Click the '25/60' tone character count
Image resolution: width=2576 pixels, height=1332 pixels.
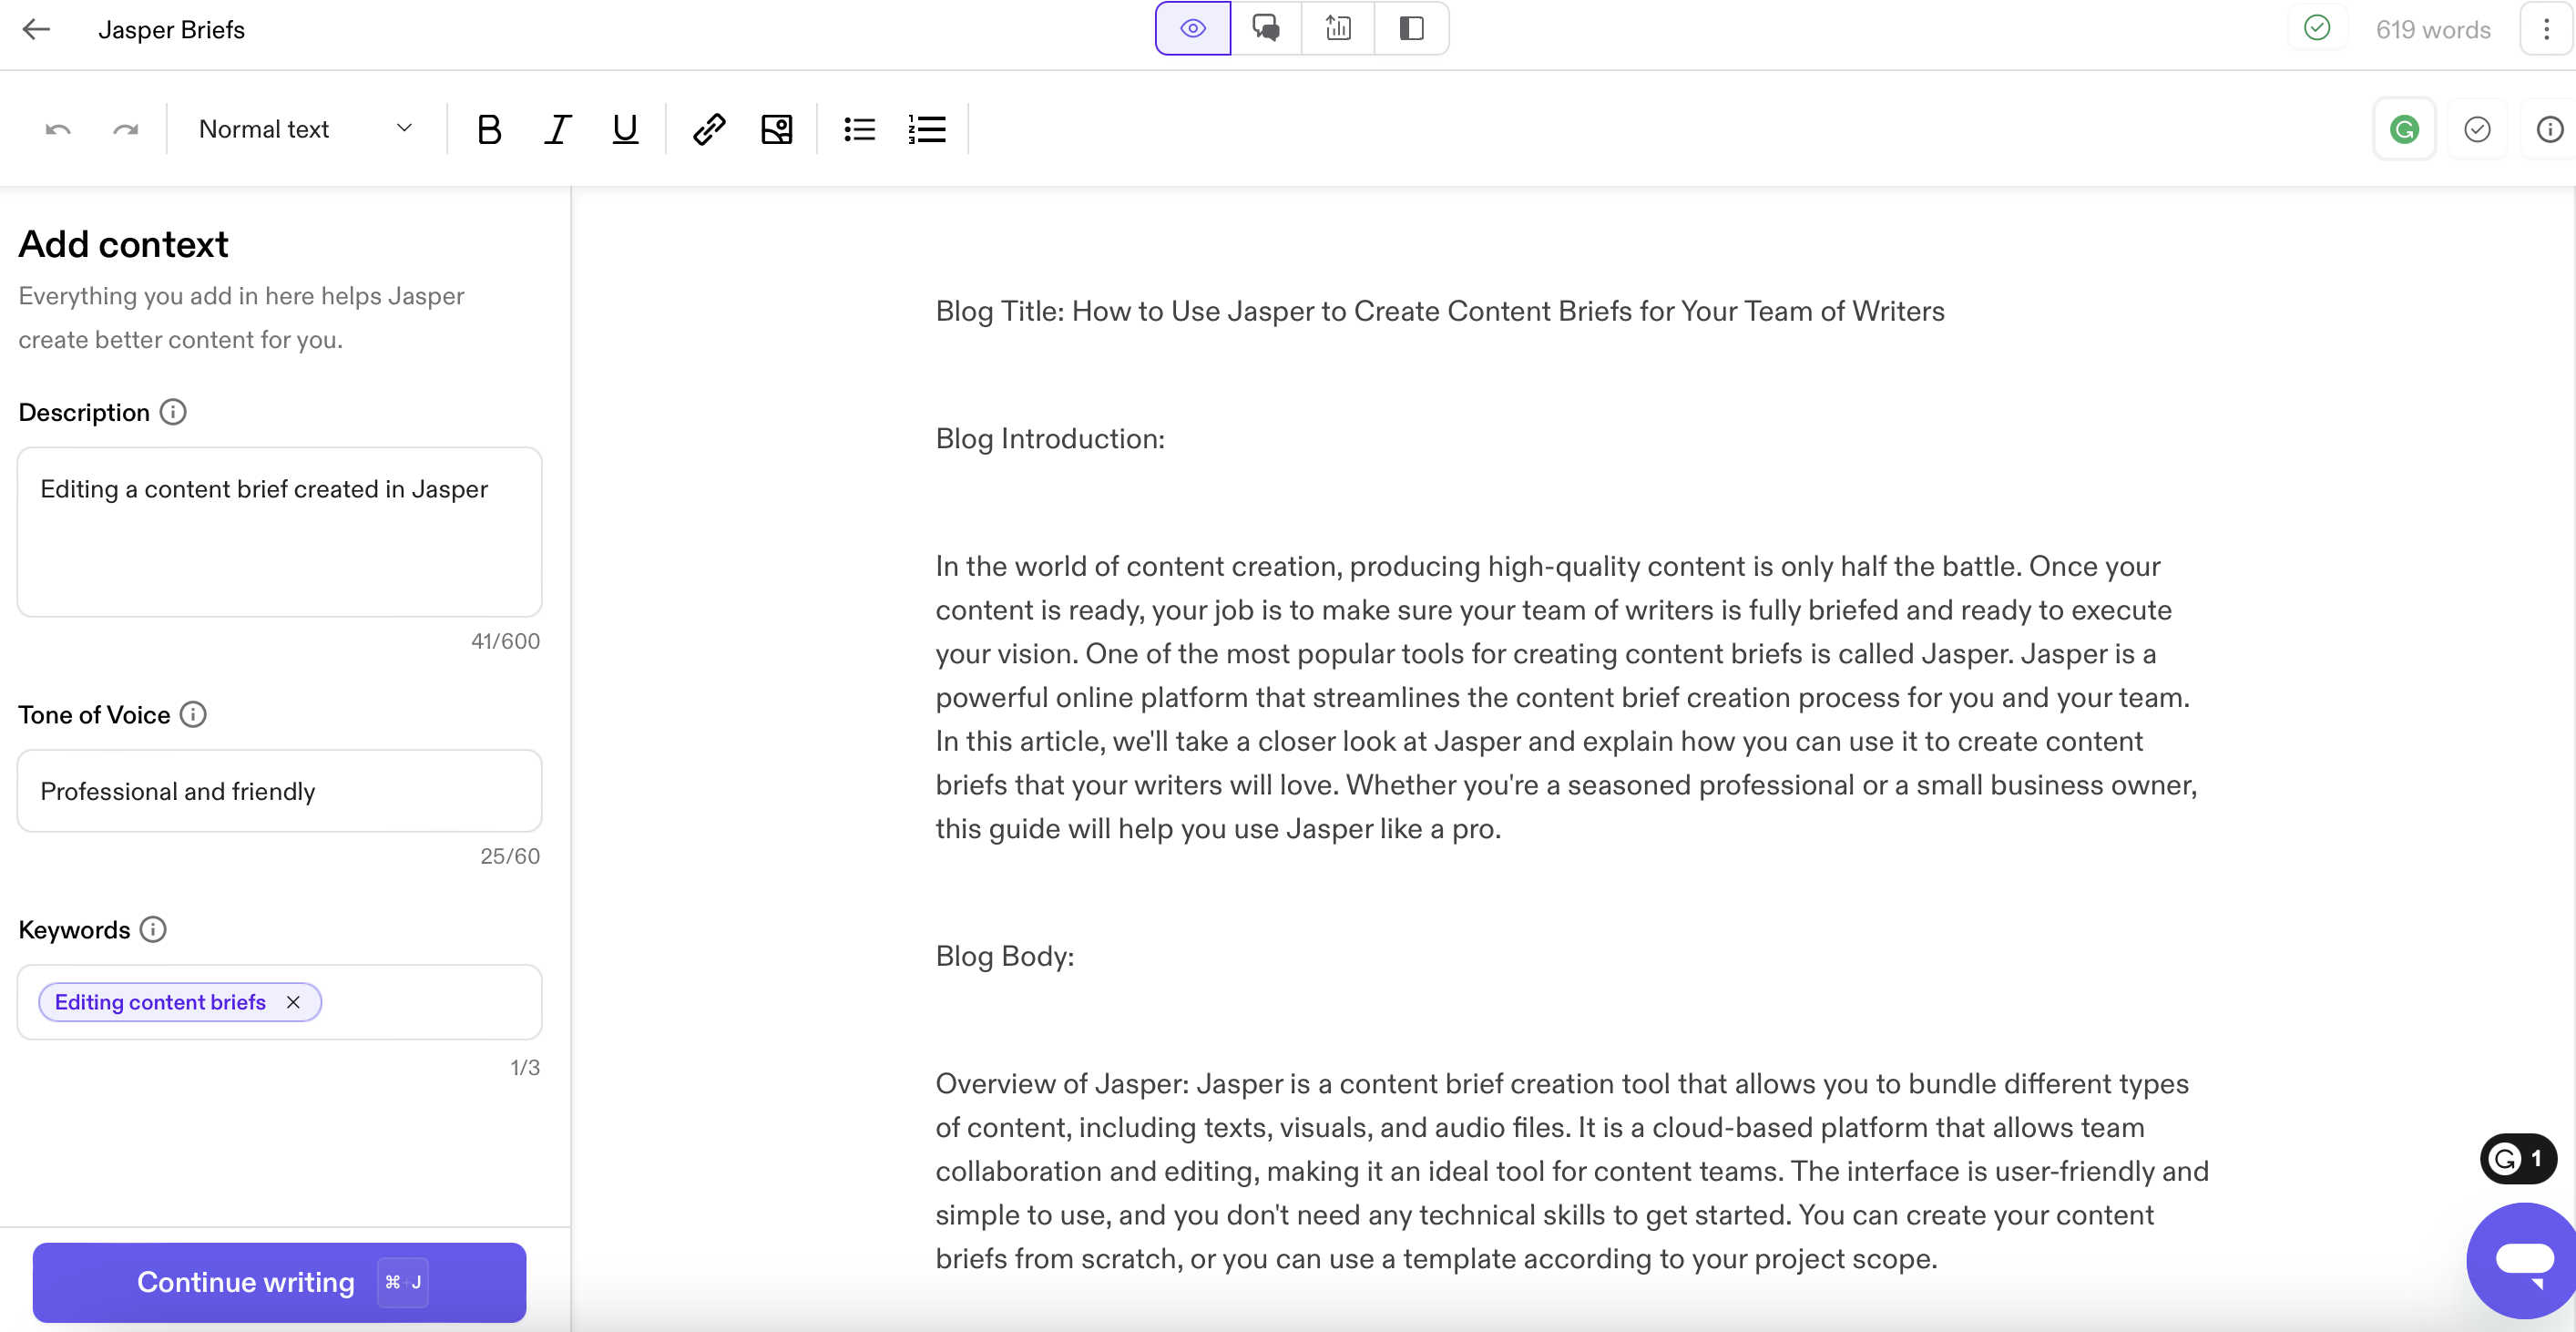pyautogui.click(x=510, y=856)
